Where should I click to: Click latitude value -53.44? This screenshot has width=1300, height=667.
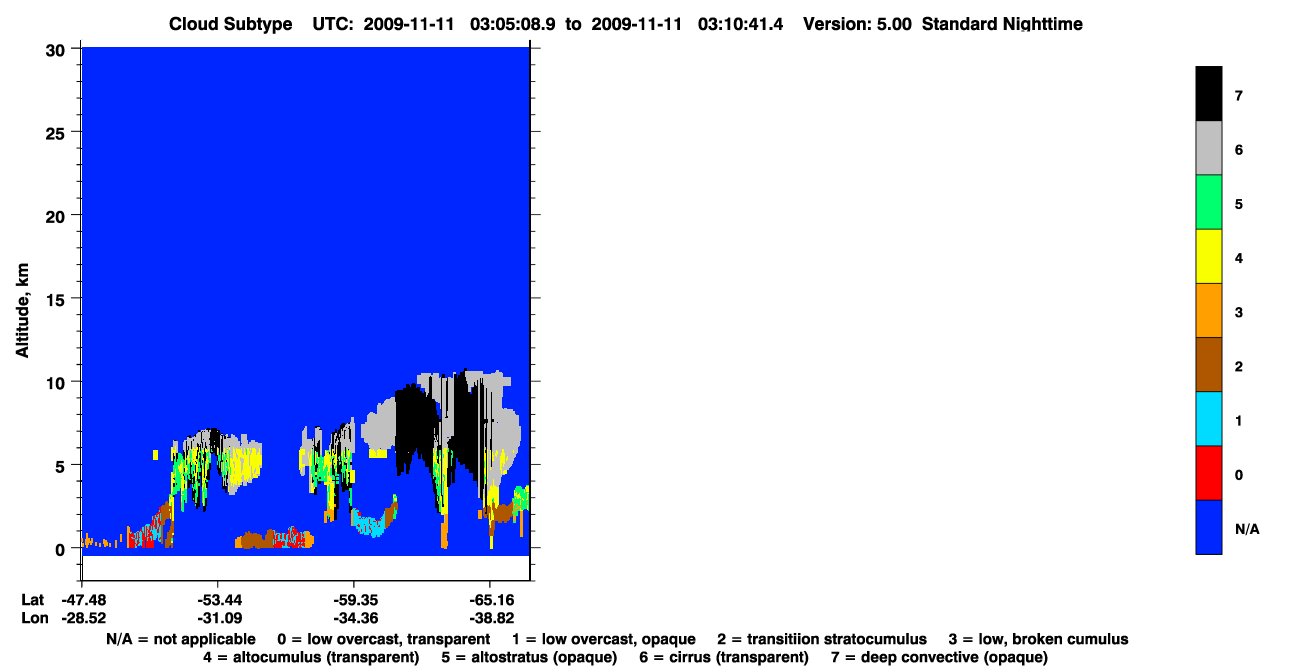218,600
